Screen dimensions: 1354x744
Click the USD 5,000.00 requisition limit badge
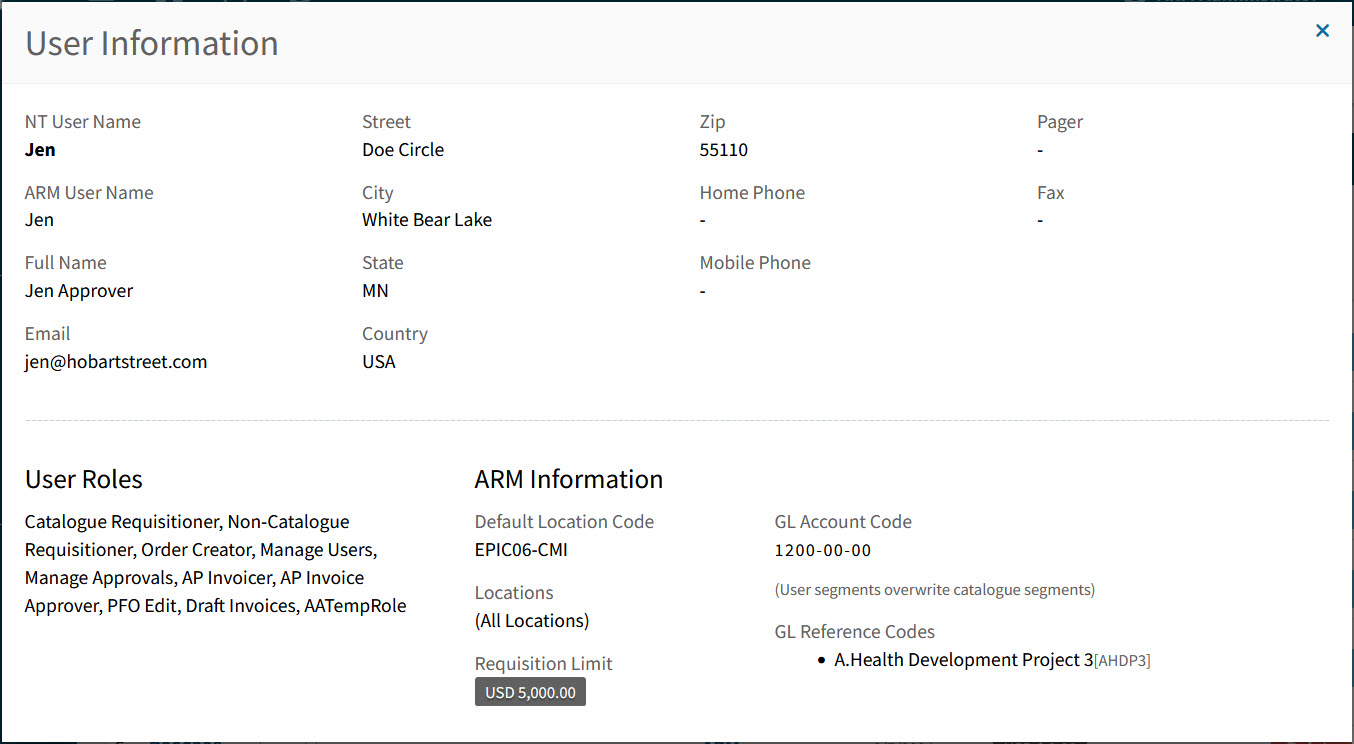click(x=530, y=692)
